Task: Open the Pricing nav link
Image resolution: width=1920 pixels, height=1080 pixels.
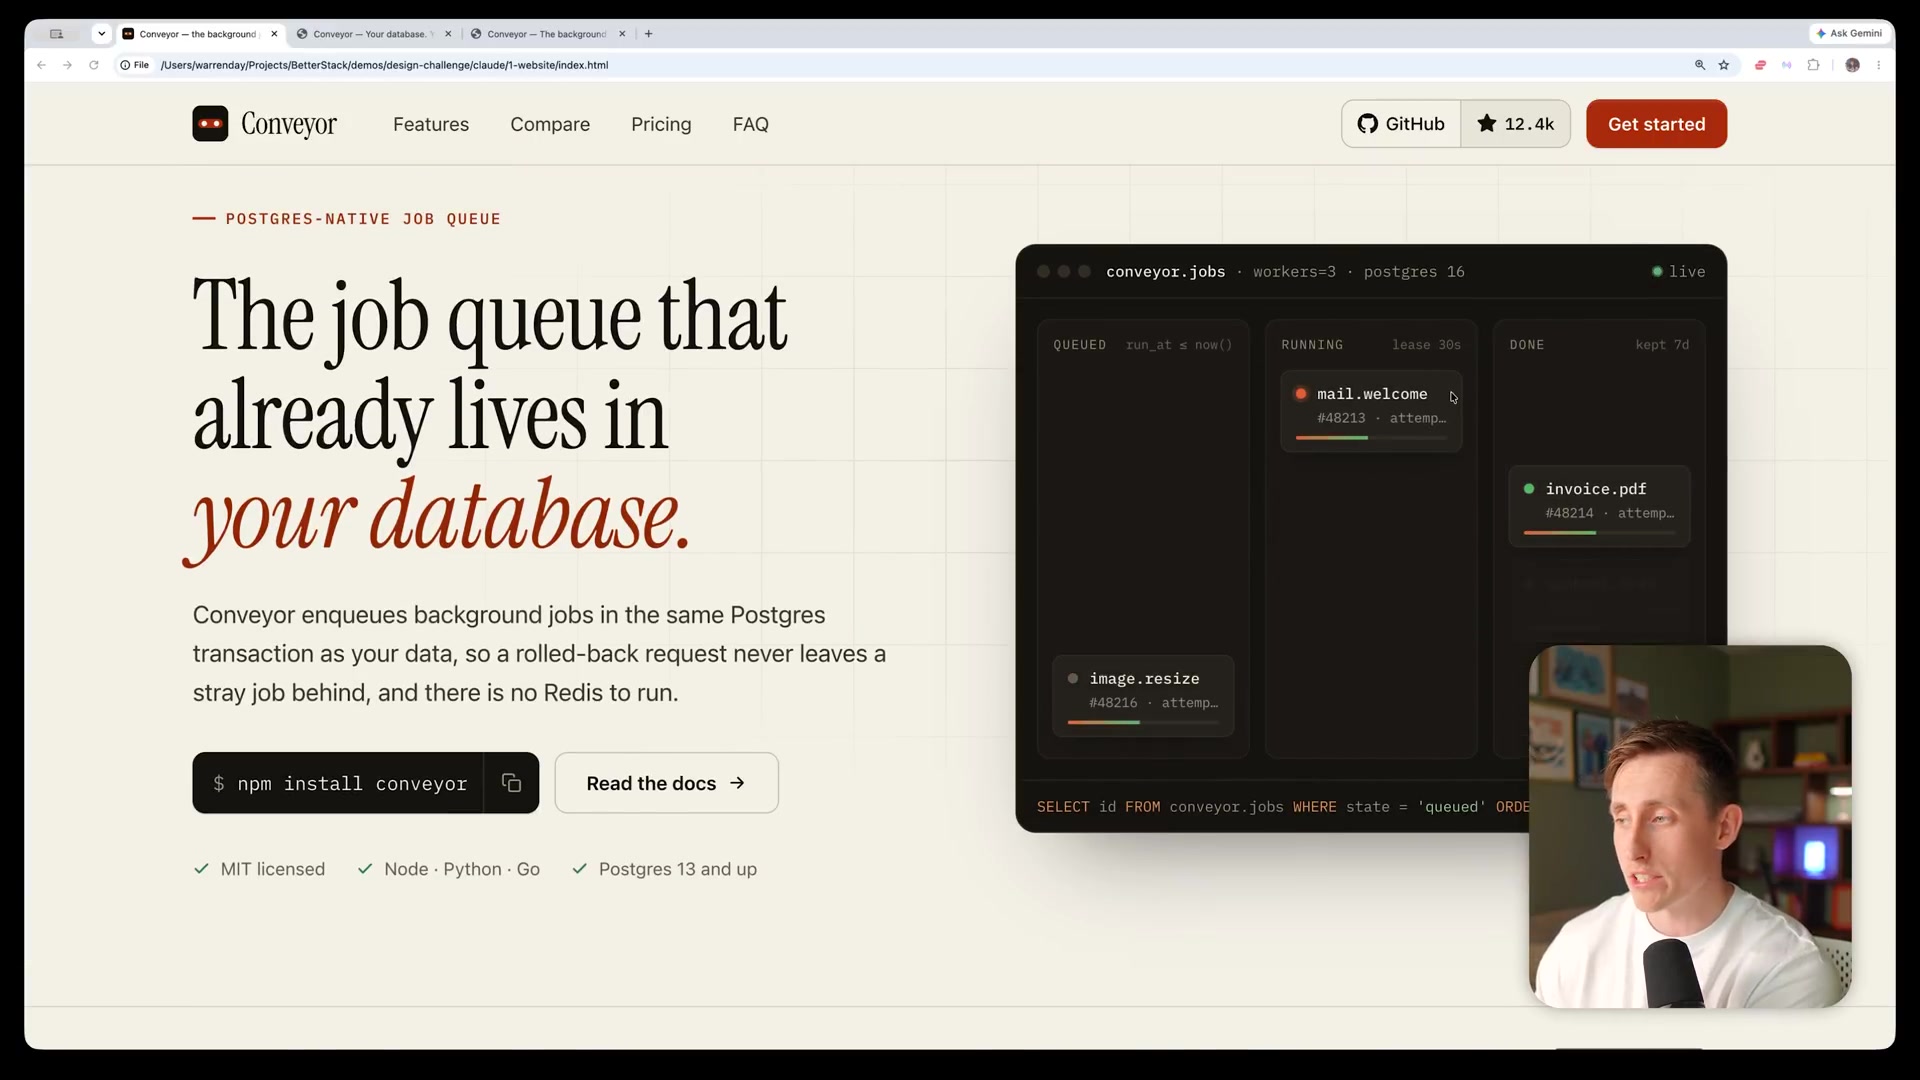Action: pyautogui.click(x=661, y=124)
